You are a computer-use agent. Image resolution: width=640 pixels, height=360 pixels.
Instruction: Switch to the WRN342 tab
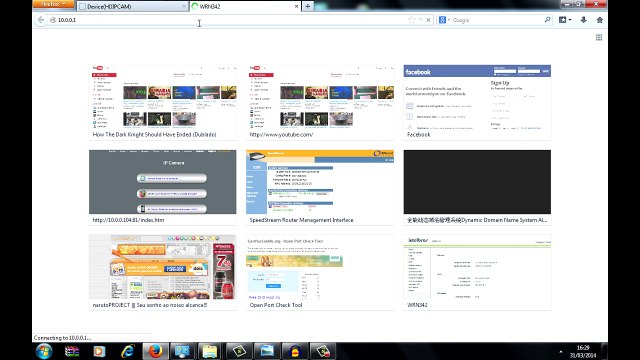point(245,7)
